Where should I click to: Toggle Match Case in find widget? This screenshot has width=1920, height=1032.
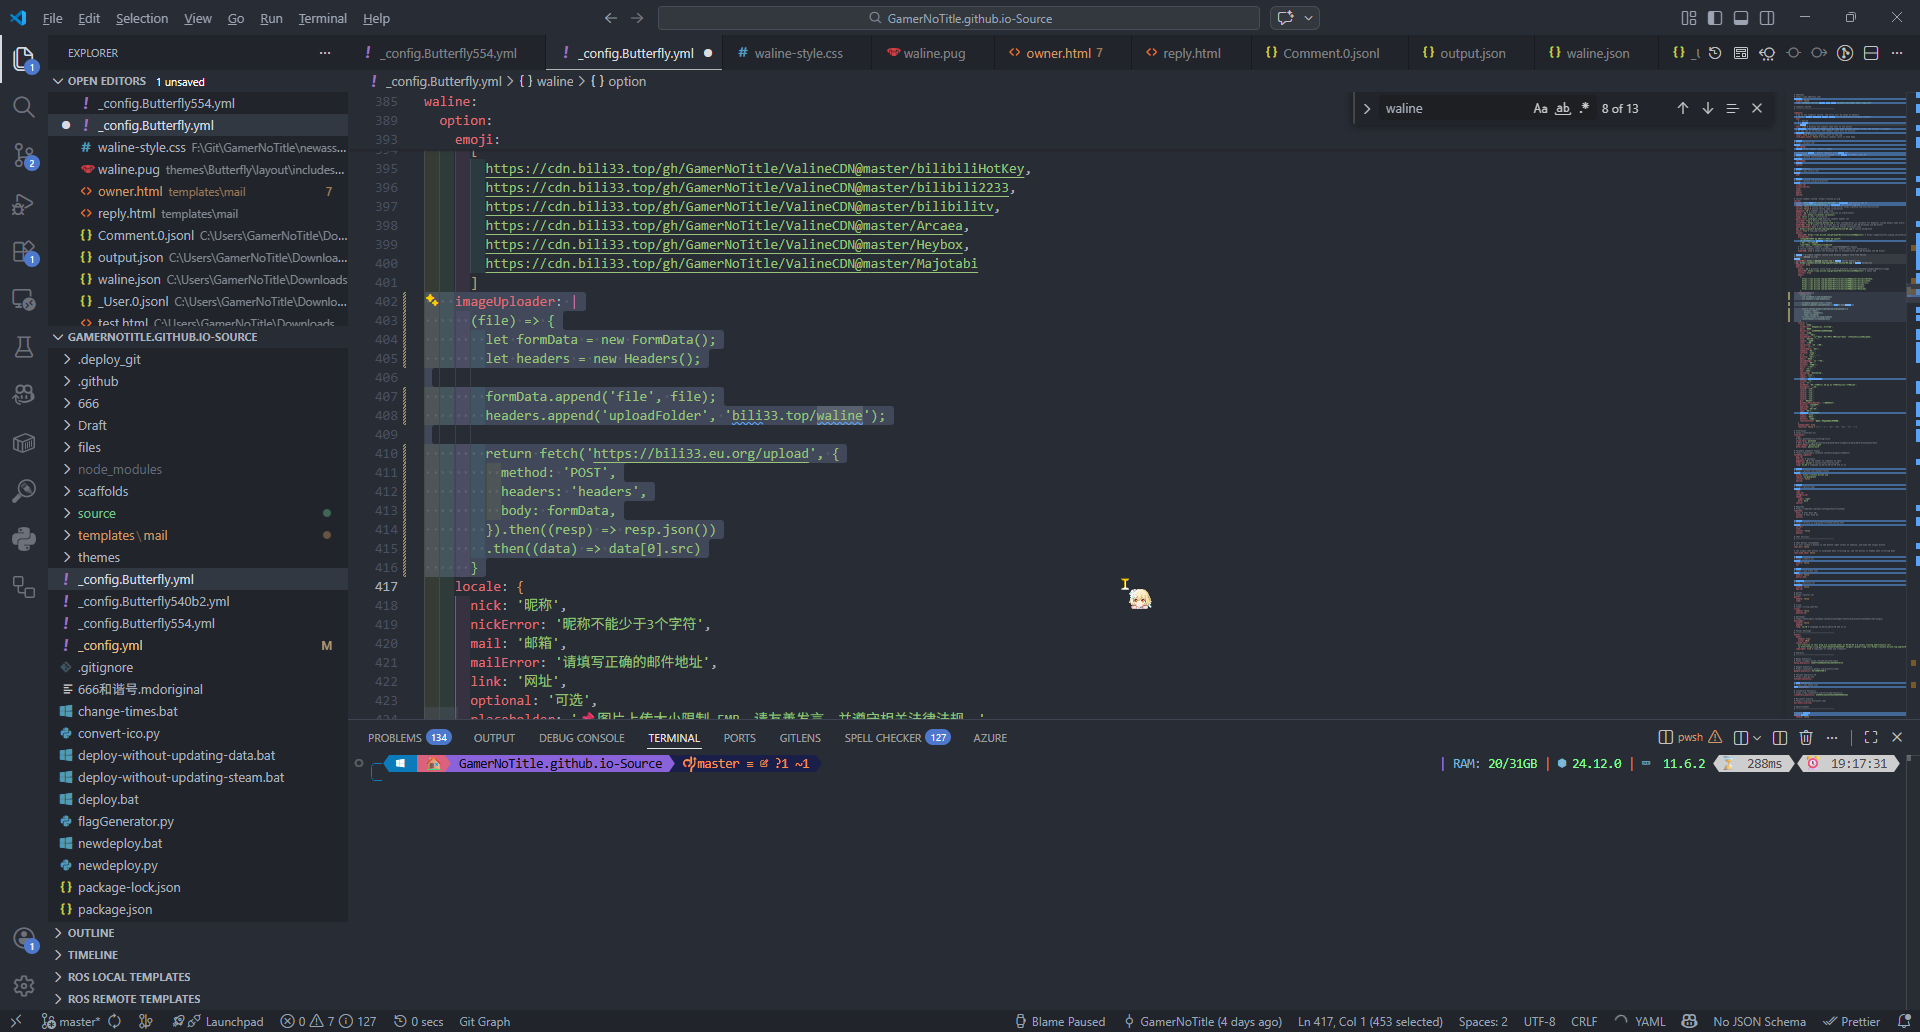[x=1540, y=108]
